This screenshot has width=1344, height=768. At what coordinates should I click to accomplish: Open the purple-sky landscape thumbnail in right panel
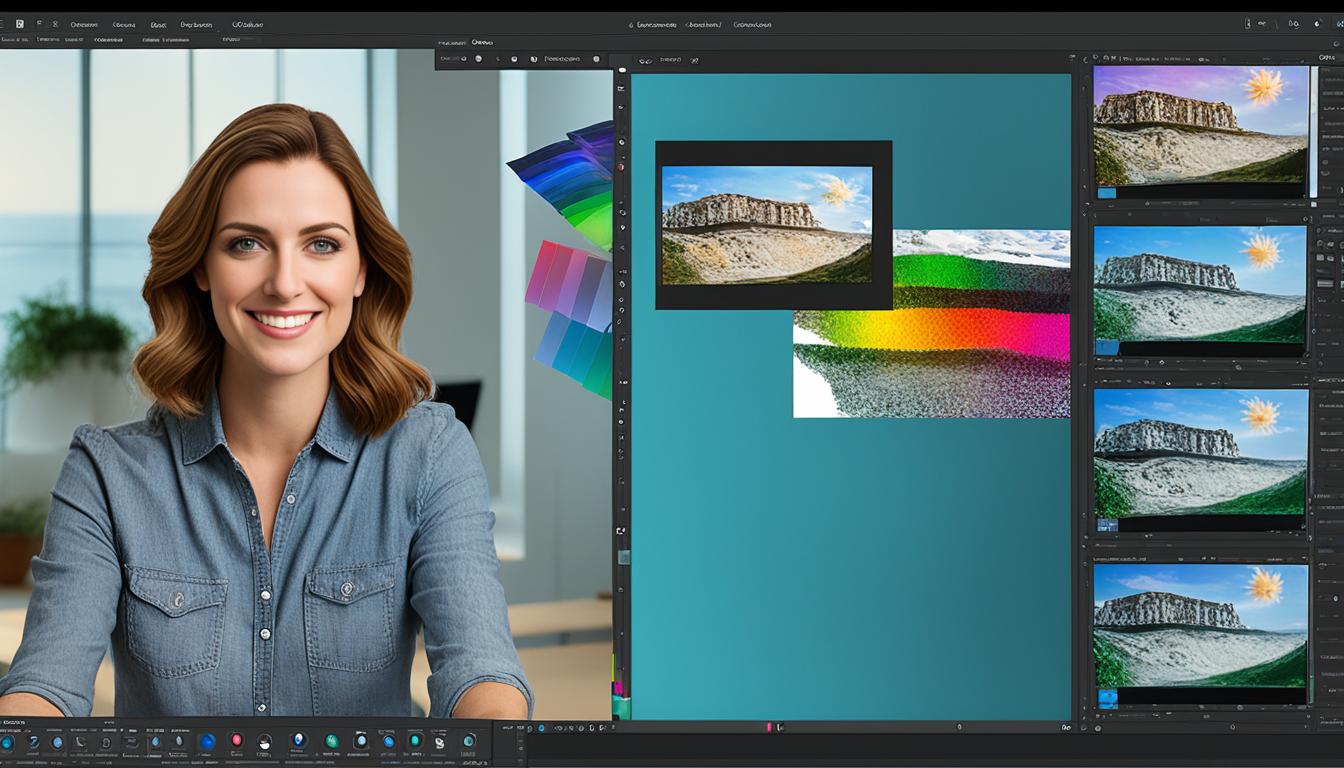pos(1201,126)
